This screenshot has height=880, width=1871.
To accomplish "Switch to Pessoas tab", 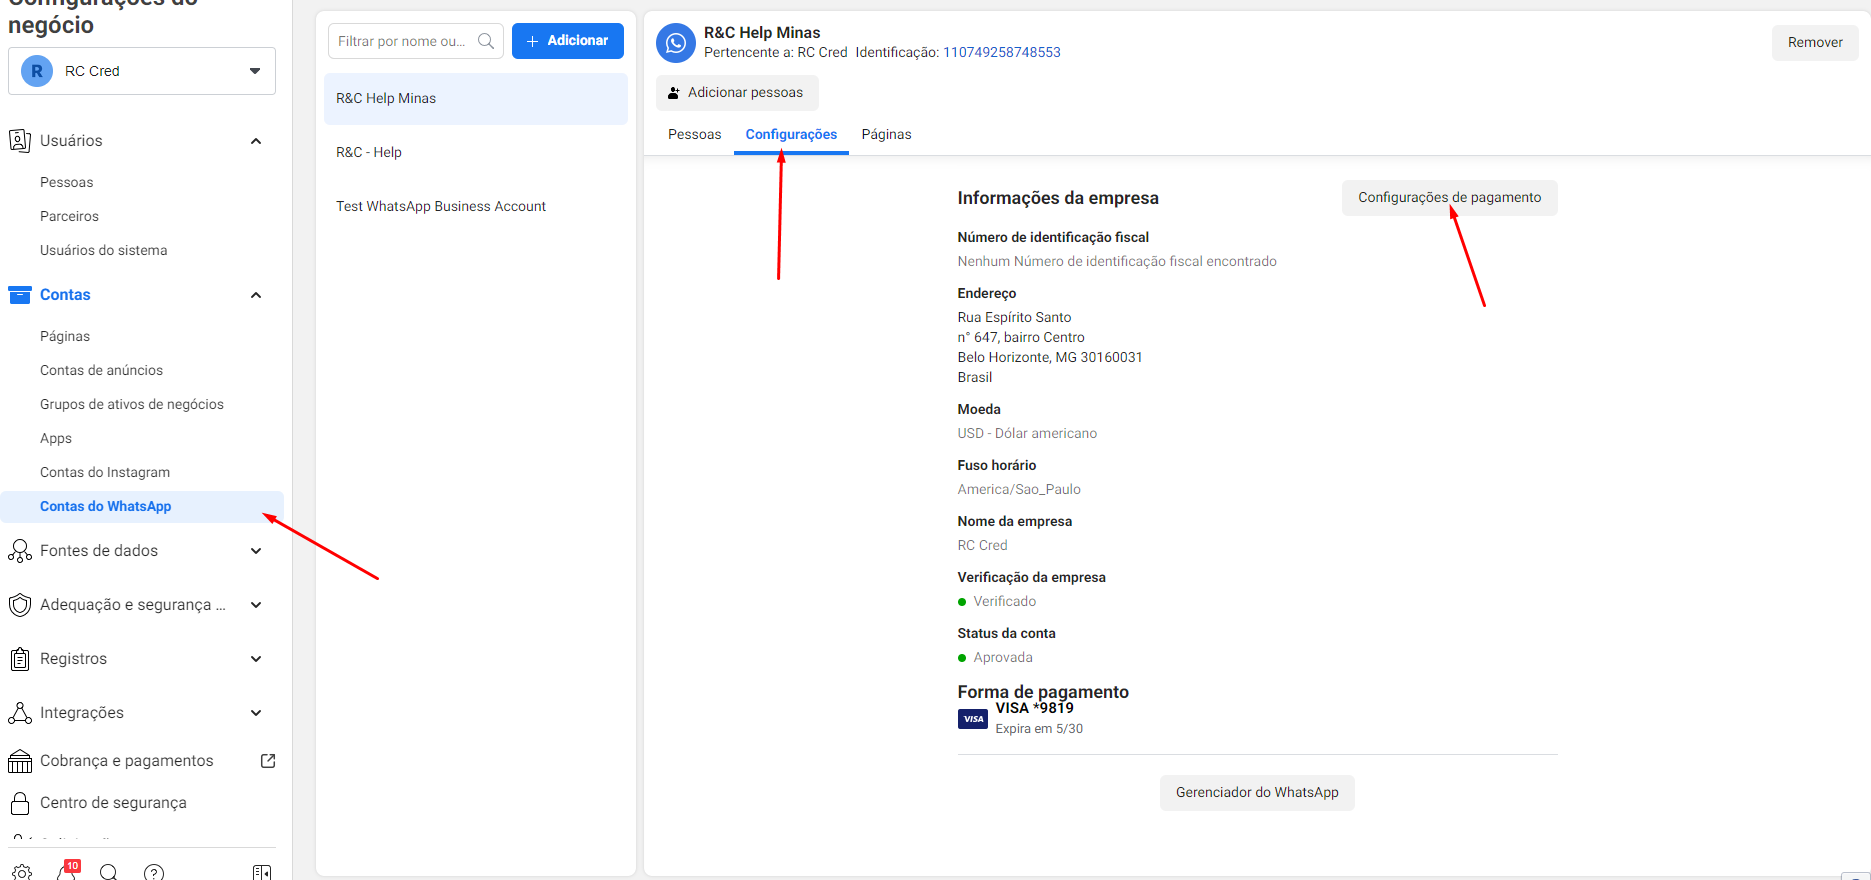I will pos(694,134).
